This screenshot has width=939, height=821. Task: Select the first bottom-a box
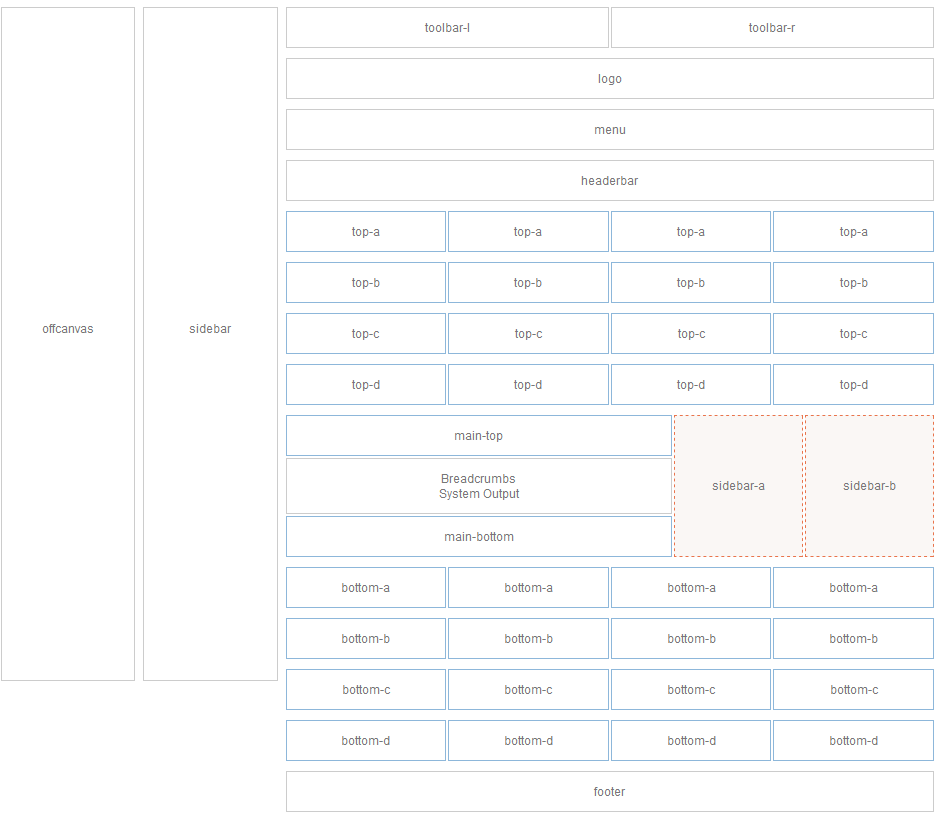(366, 588)
